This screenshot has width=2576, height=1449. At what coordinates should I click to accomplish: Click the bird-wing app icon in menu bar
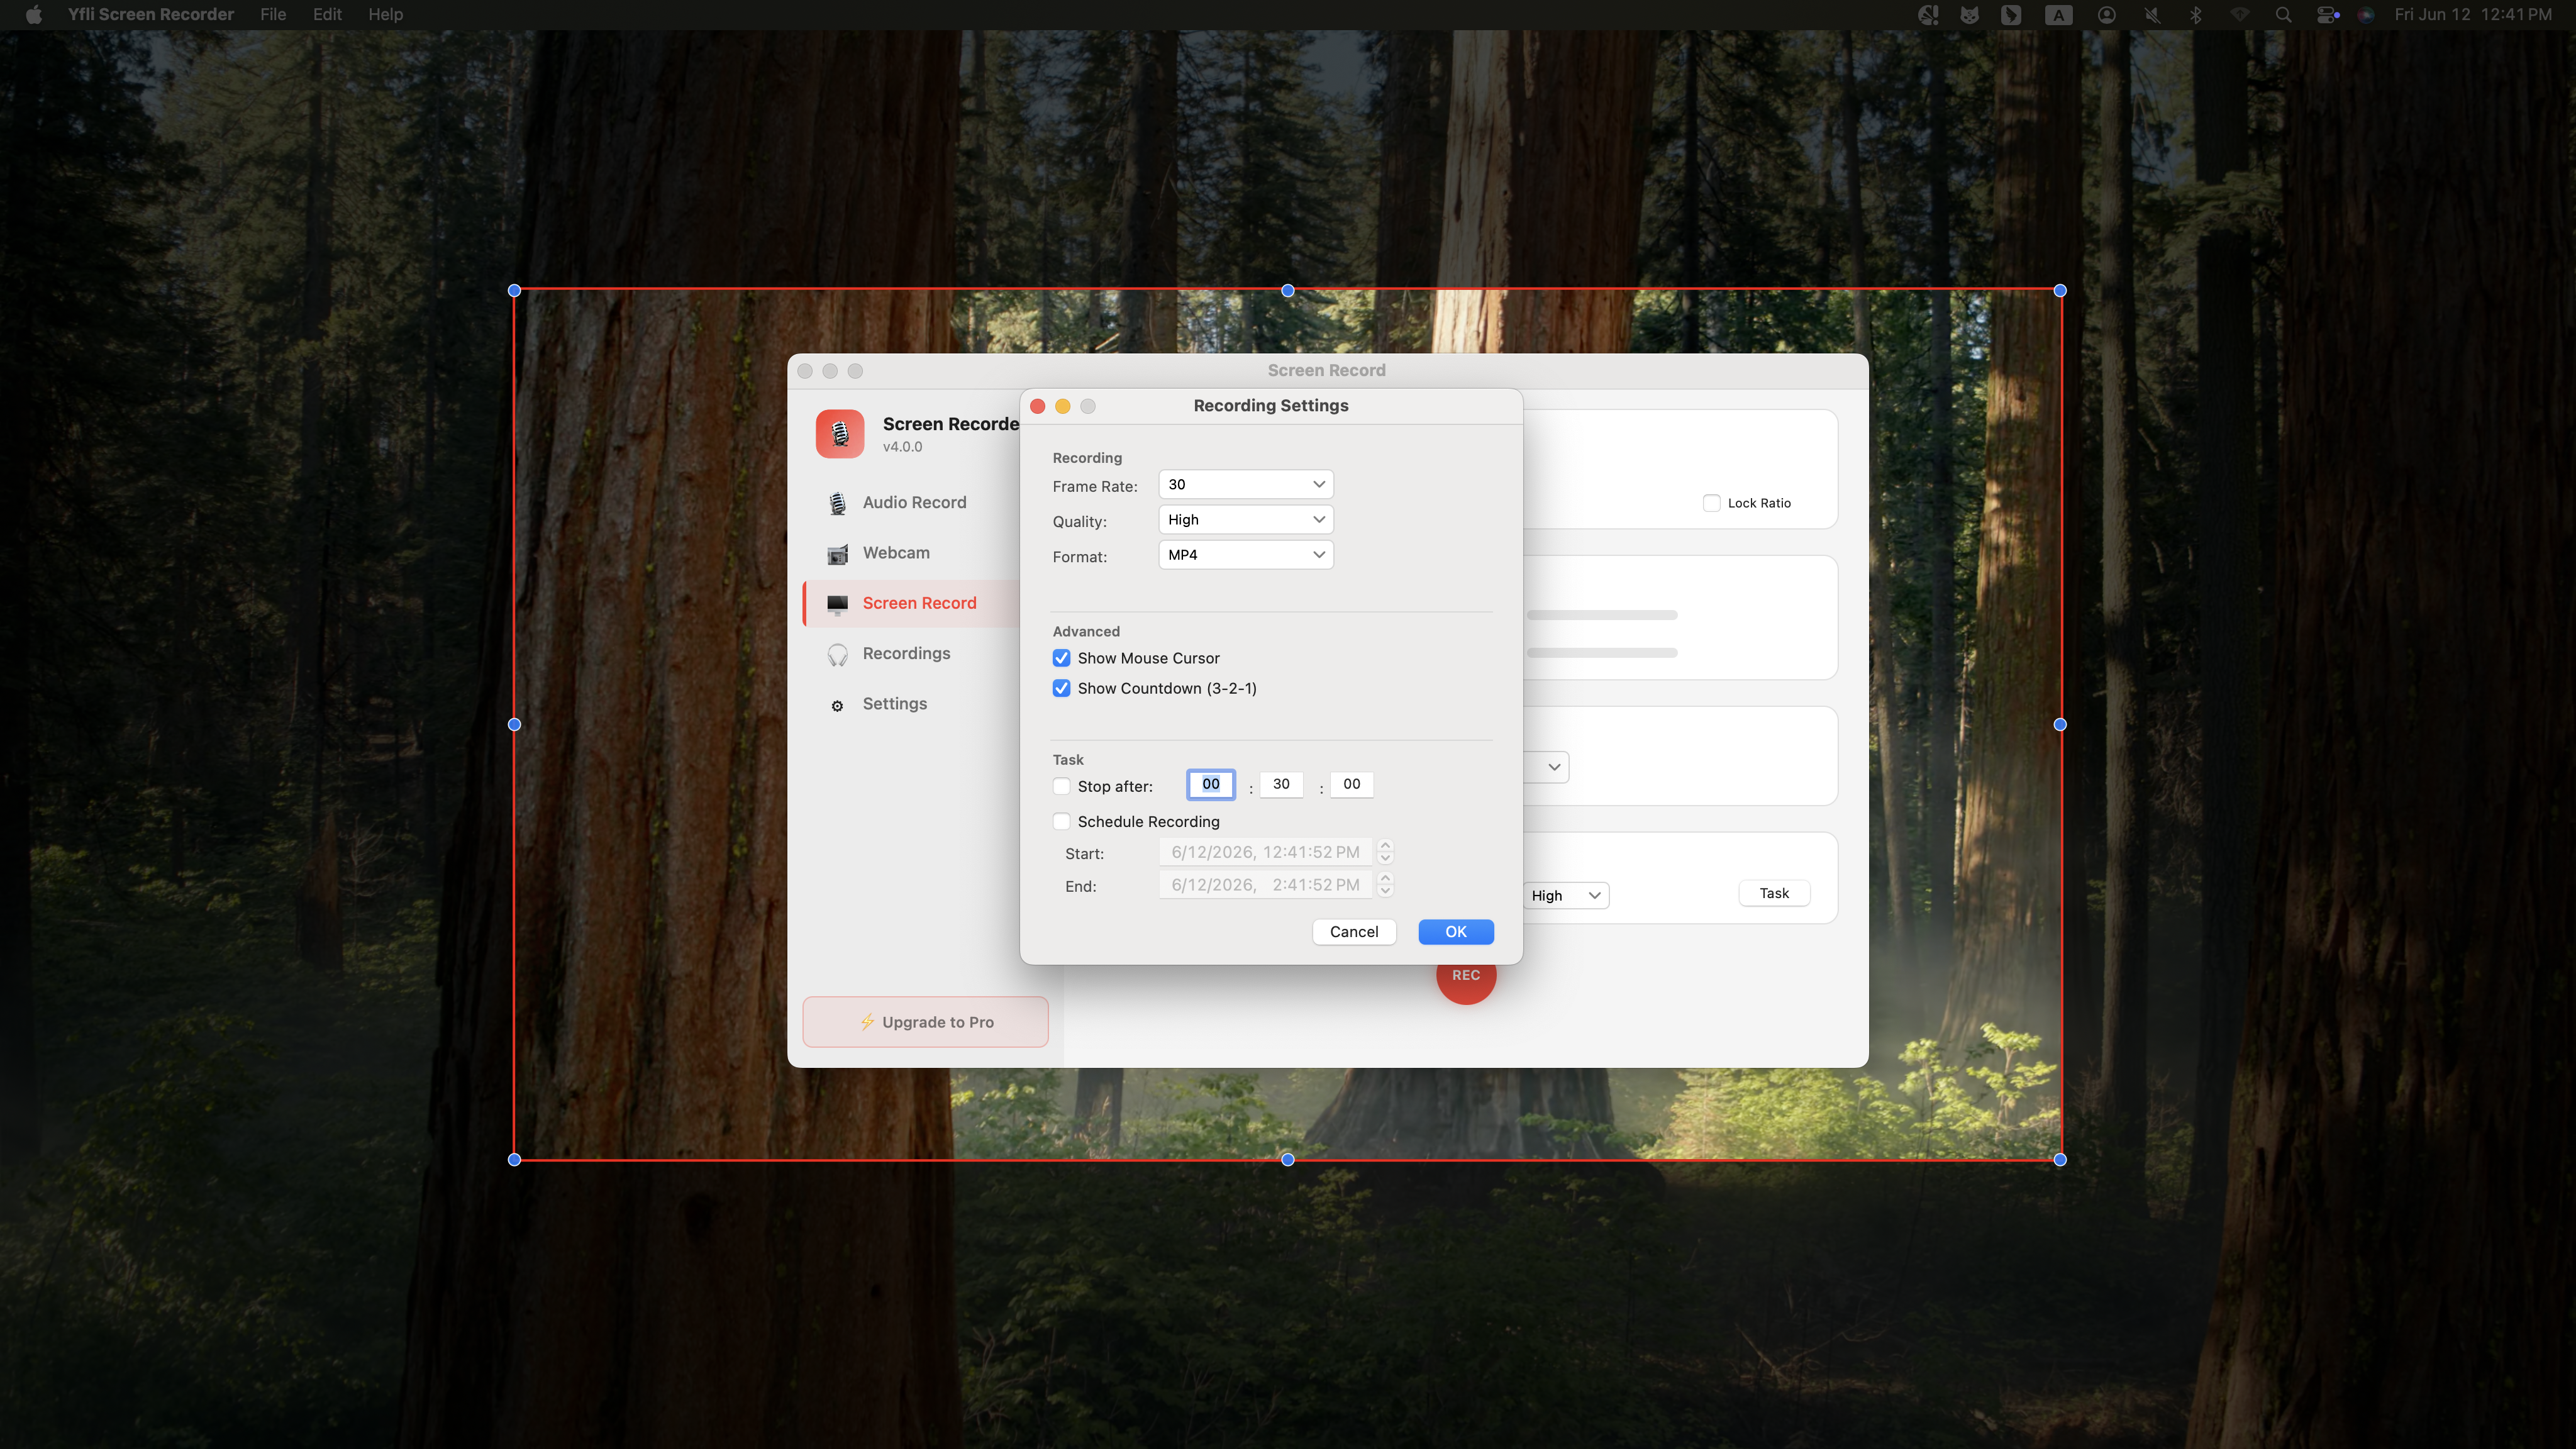click(x=2011, y=14)
